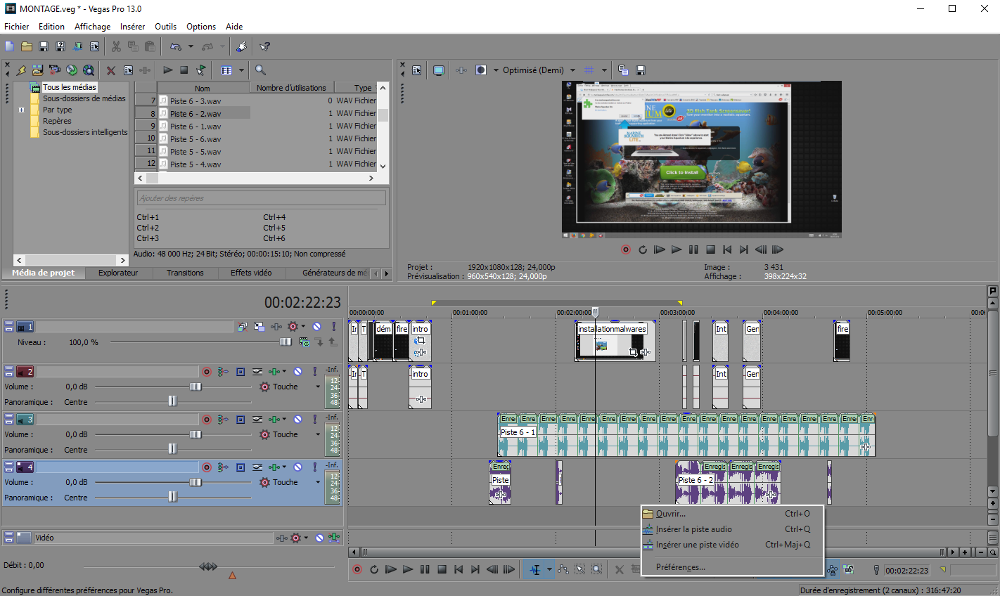Arm track 4 for recording
1000x596 pixels.
tap(207, 467)
